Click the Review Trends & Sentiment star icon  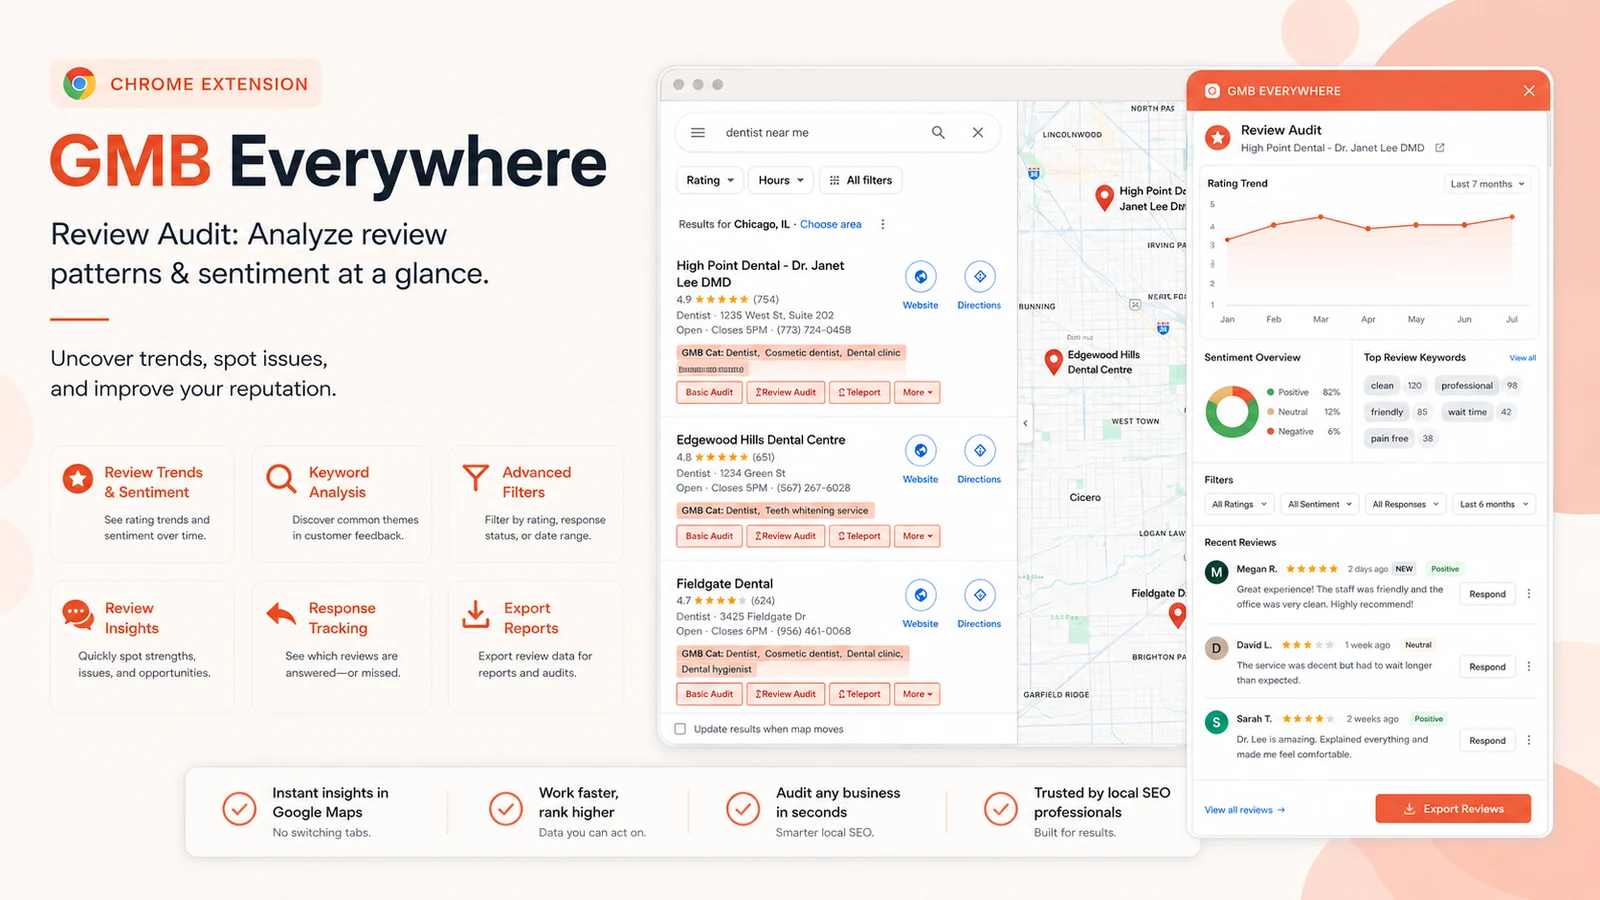coord(78,479)
